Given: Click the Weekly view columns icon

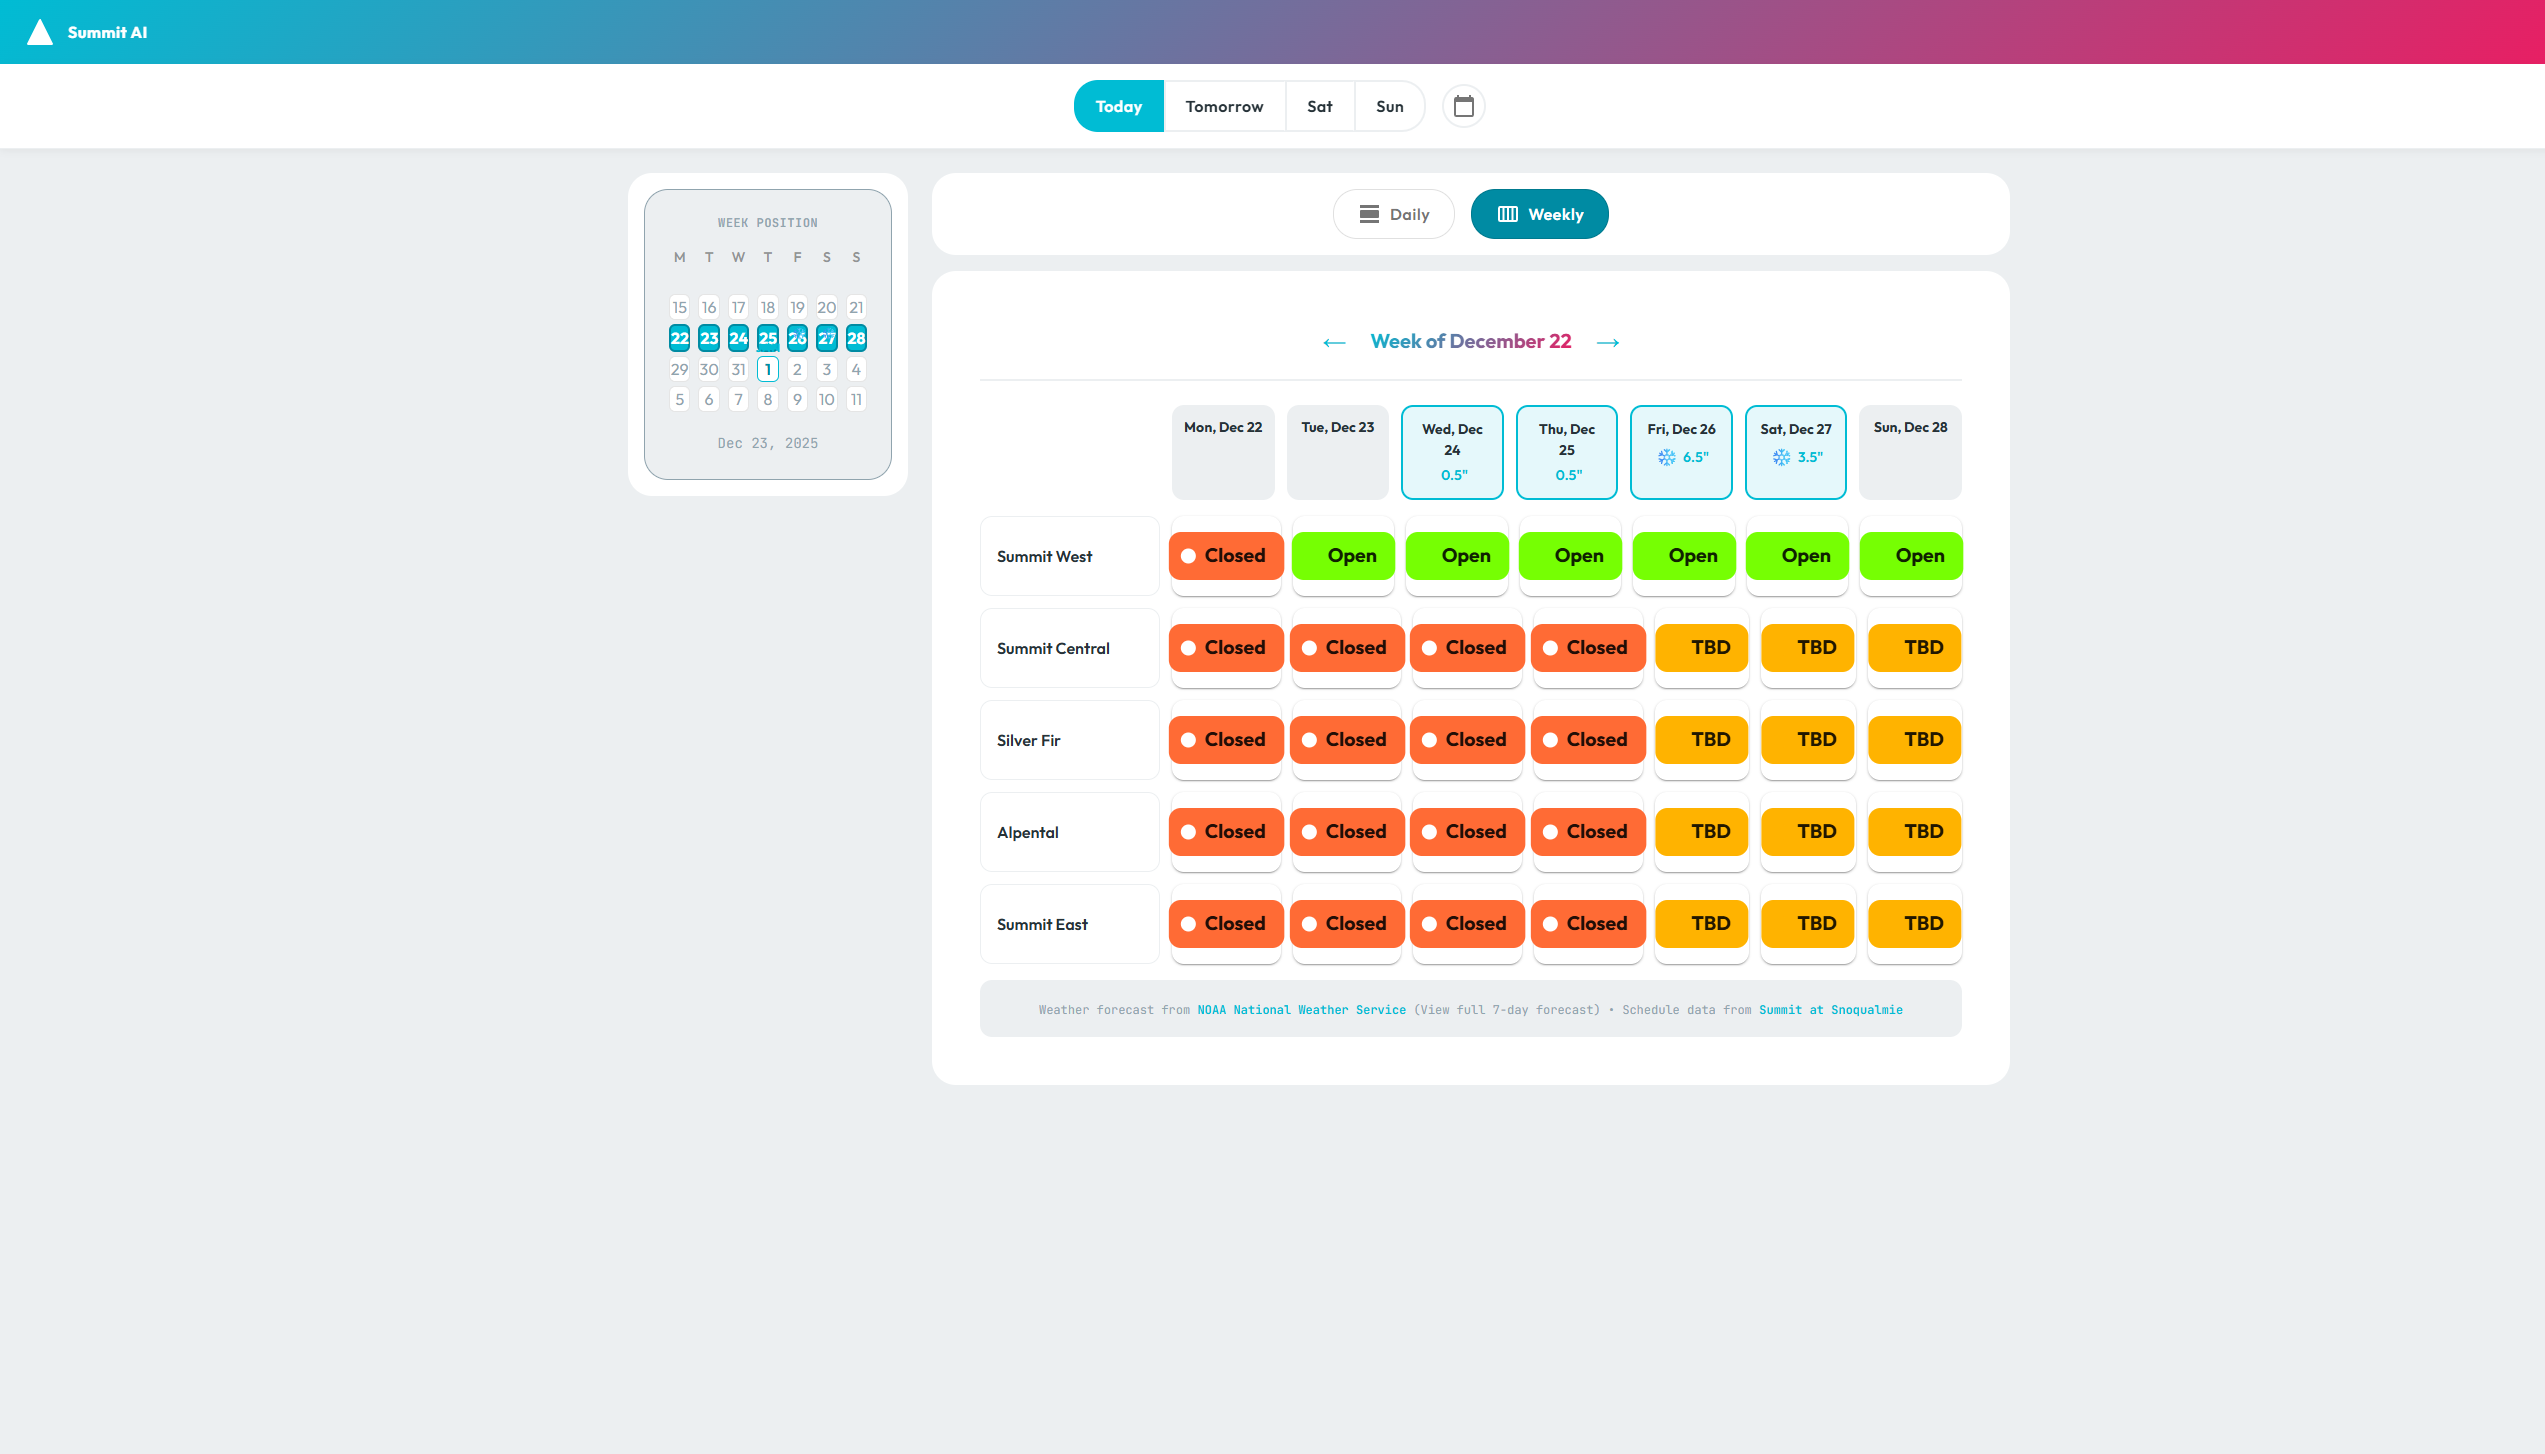Looking at the screenshot, I should [1507, 214].
